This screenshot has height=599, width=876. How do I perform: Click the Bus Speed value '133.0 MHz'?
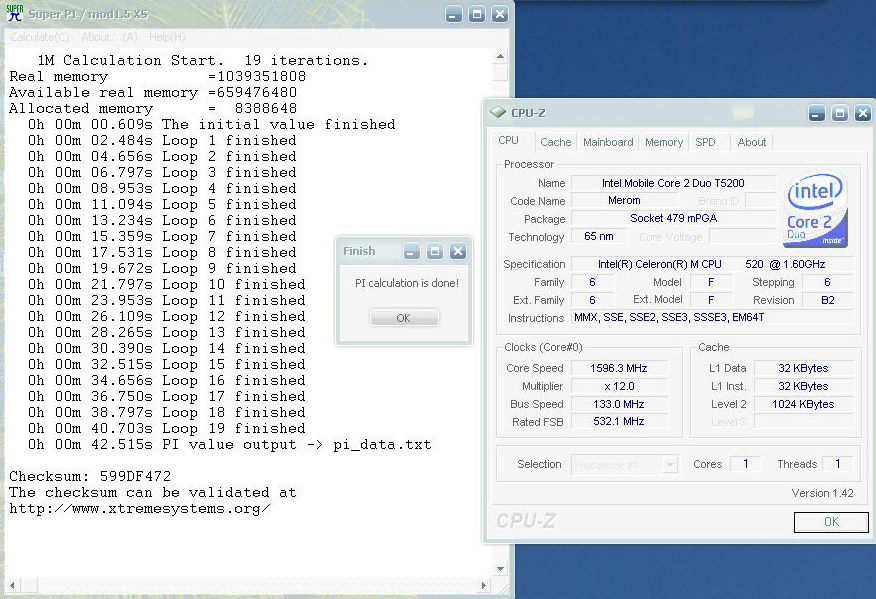pos(618,404)
